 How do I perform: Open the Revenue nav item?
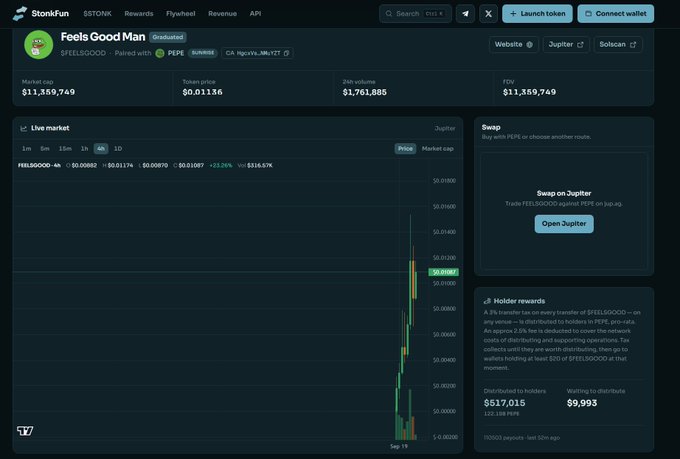pyautogui.click(x=222, y=14)
